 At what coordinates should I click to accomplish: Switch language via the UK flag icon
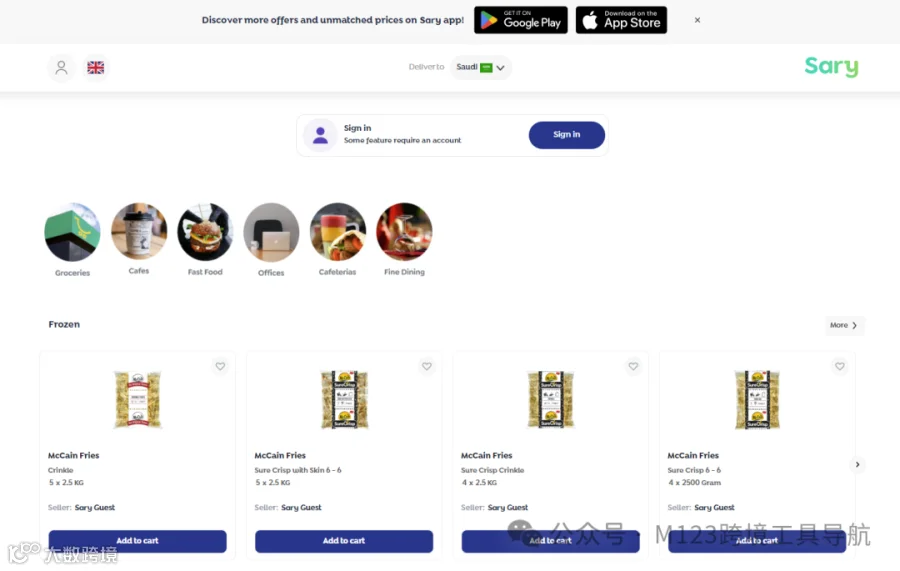pos(95,68)
